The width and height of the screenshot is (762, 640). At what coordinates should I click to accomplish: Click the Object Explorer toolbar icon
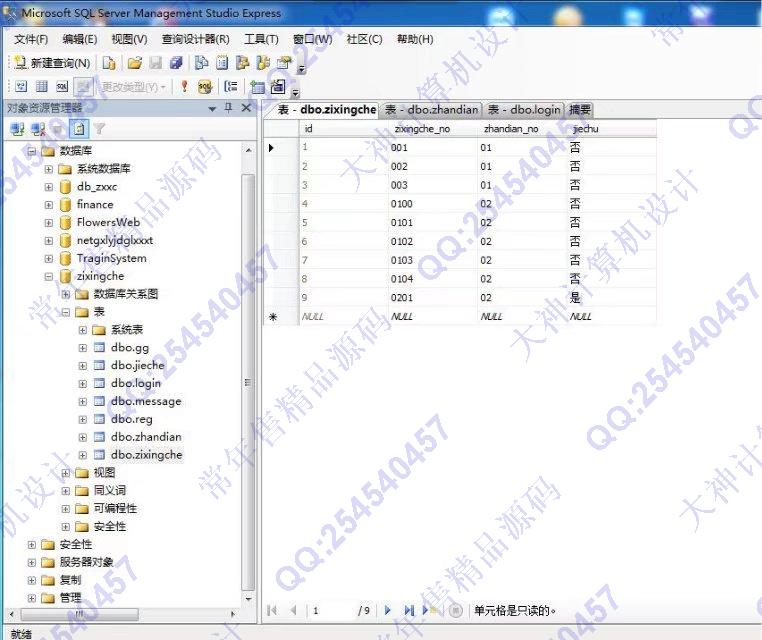tap(242, 63)
